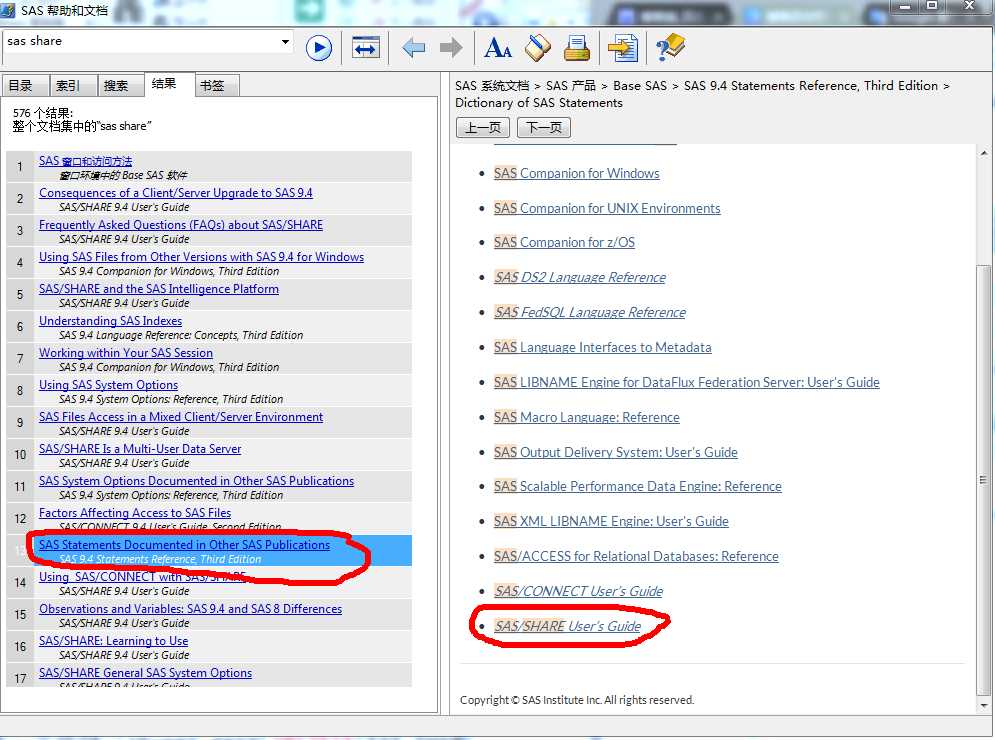Click the 上一页 button
Screen dimensions: 995x740
coord(483,128)
